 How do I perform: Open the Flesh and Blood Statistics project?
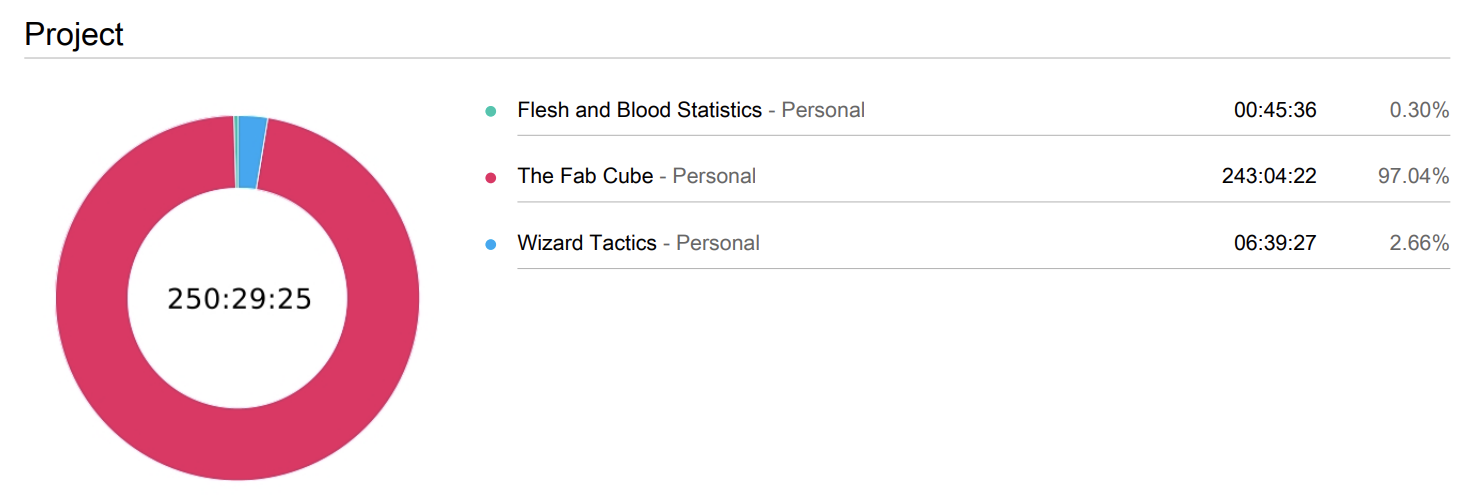pos(639,110)
